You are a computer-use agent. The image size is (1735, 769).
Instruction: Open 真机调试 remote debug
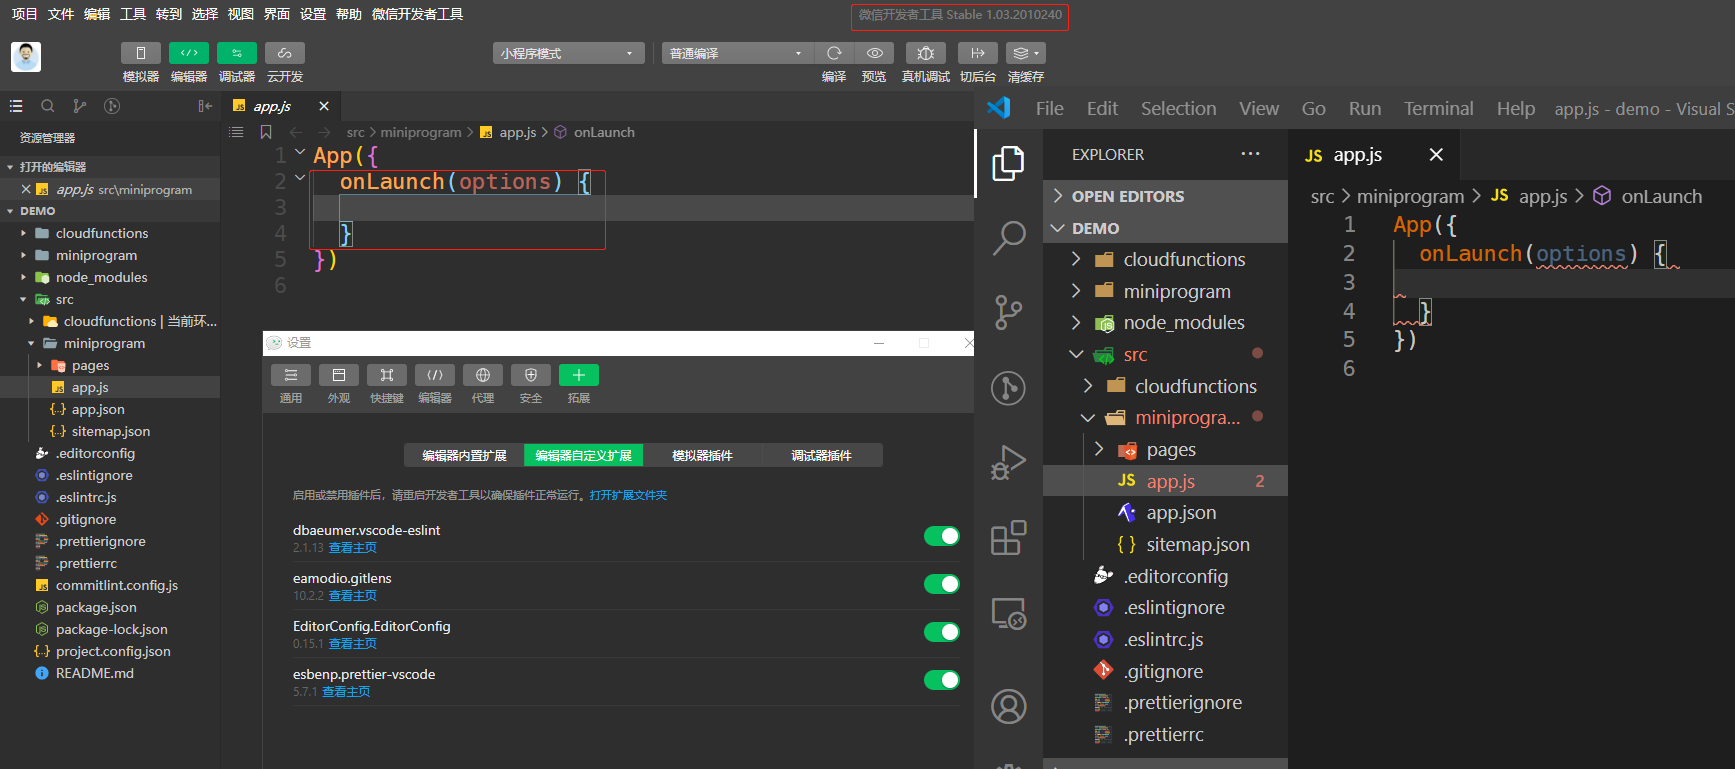926,53
